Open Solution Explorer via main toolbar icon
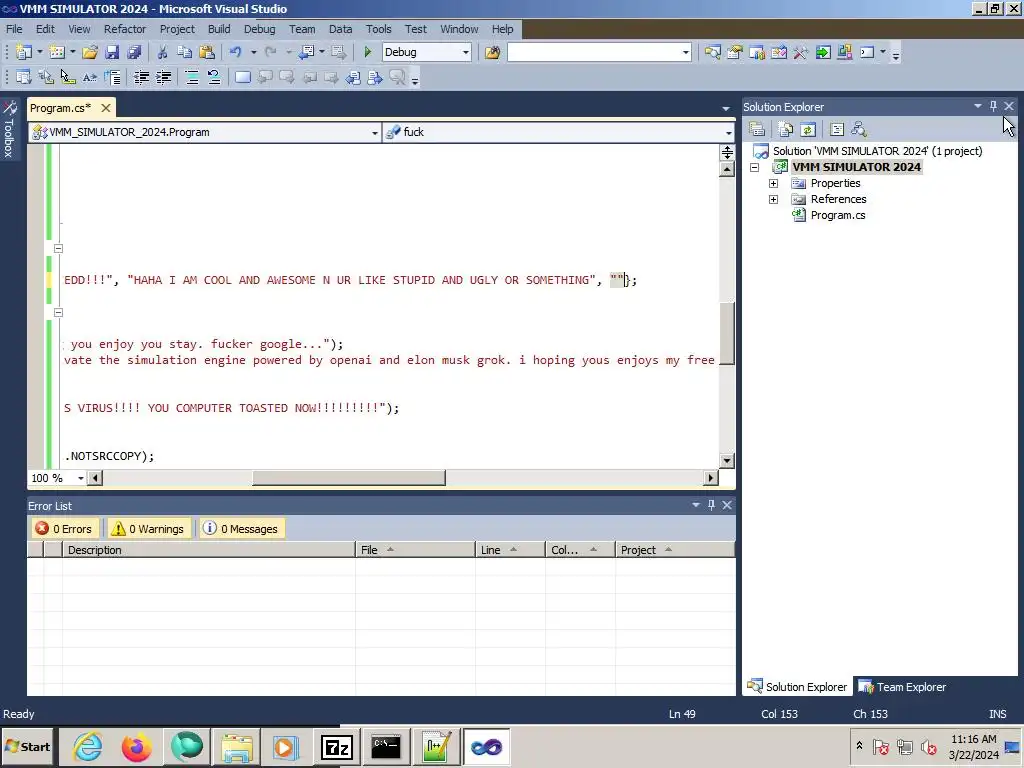This screenshot has height=768, width=1024. pos(712,52)
